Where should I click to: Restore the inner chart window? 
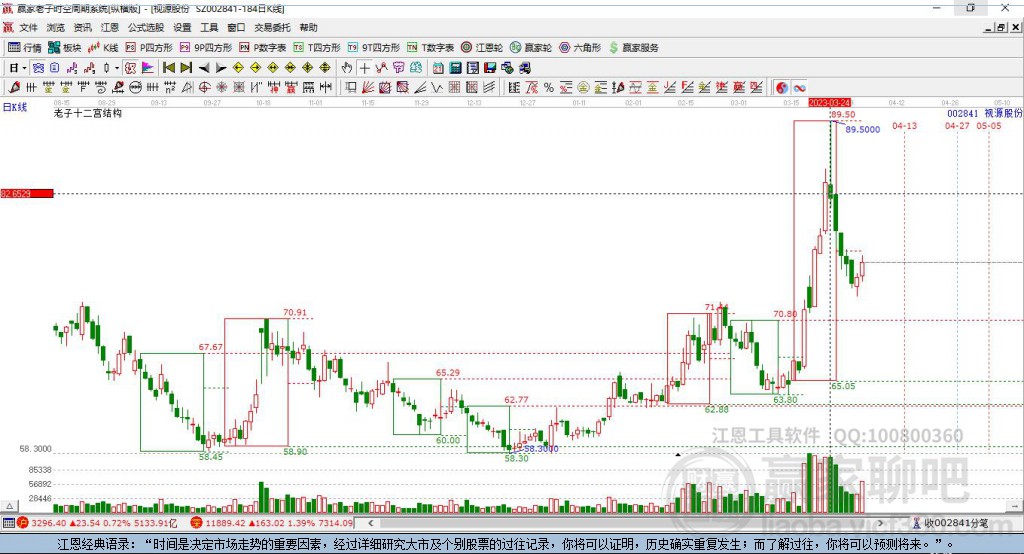pos(1001,27)
